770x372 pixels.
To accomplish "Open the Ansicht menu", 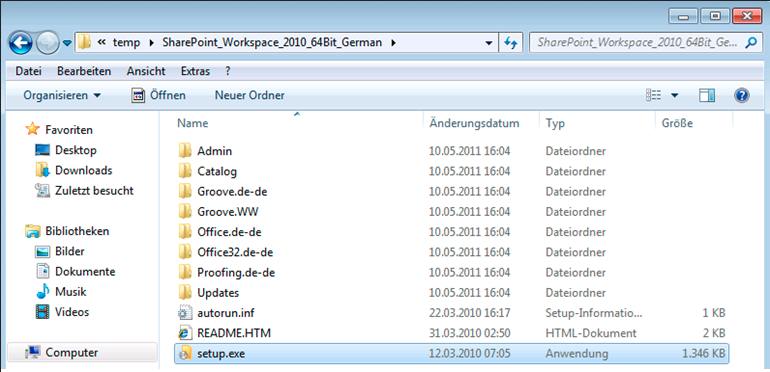I will click(146, 71).
